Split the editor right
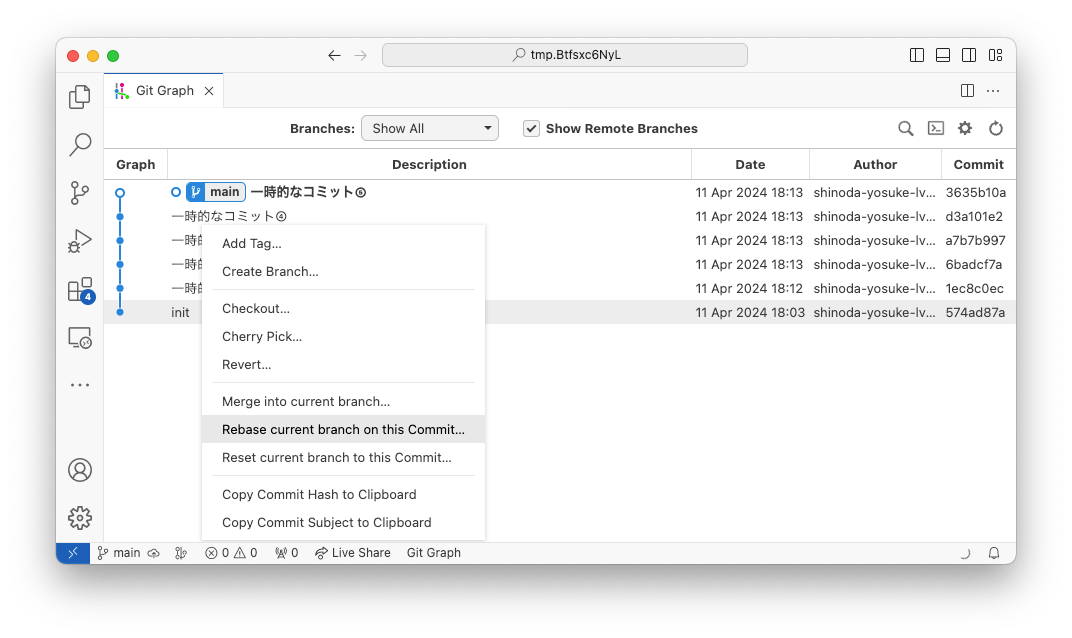 coord(967,90)
